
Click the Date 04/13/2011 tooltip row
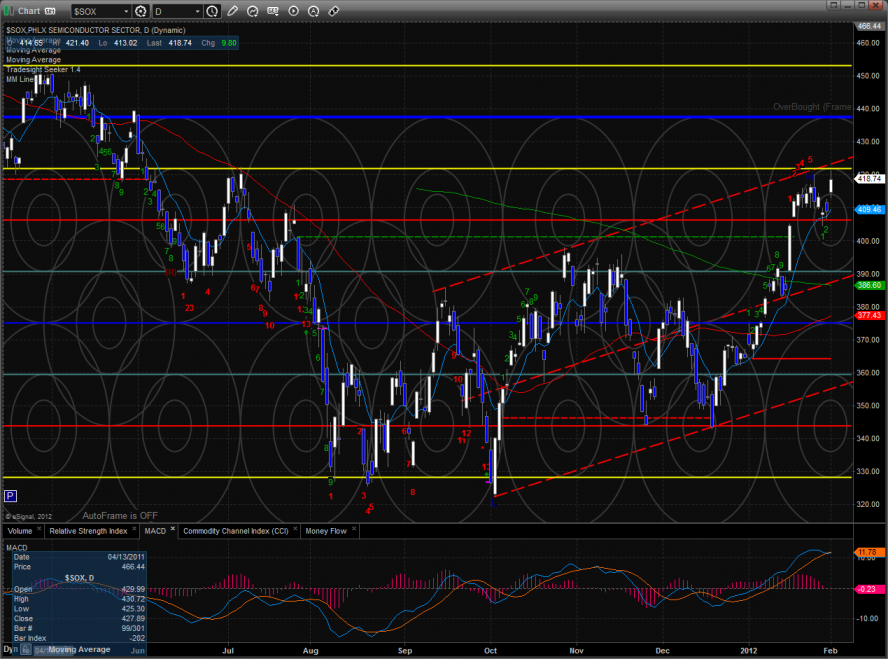79,557
